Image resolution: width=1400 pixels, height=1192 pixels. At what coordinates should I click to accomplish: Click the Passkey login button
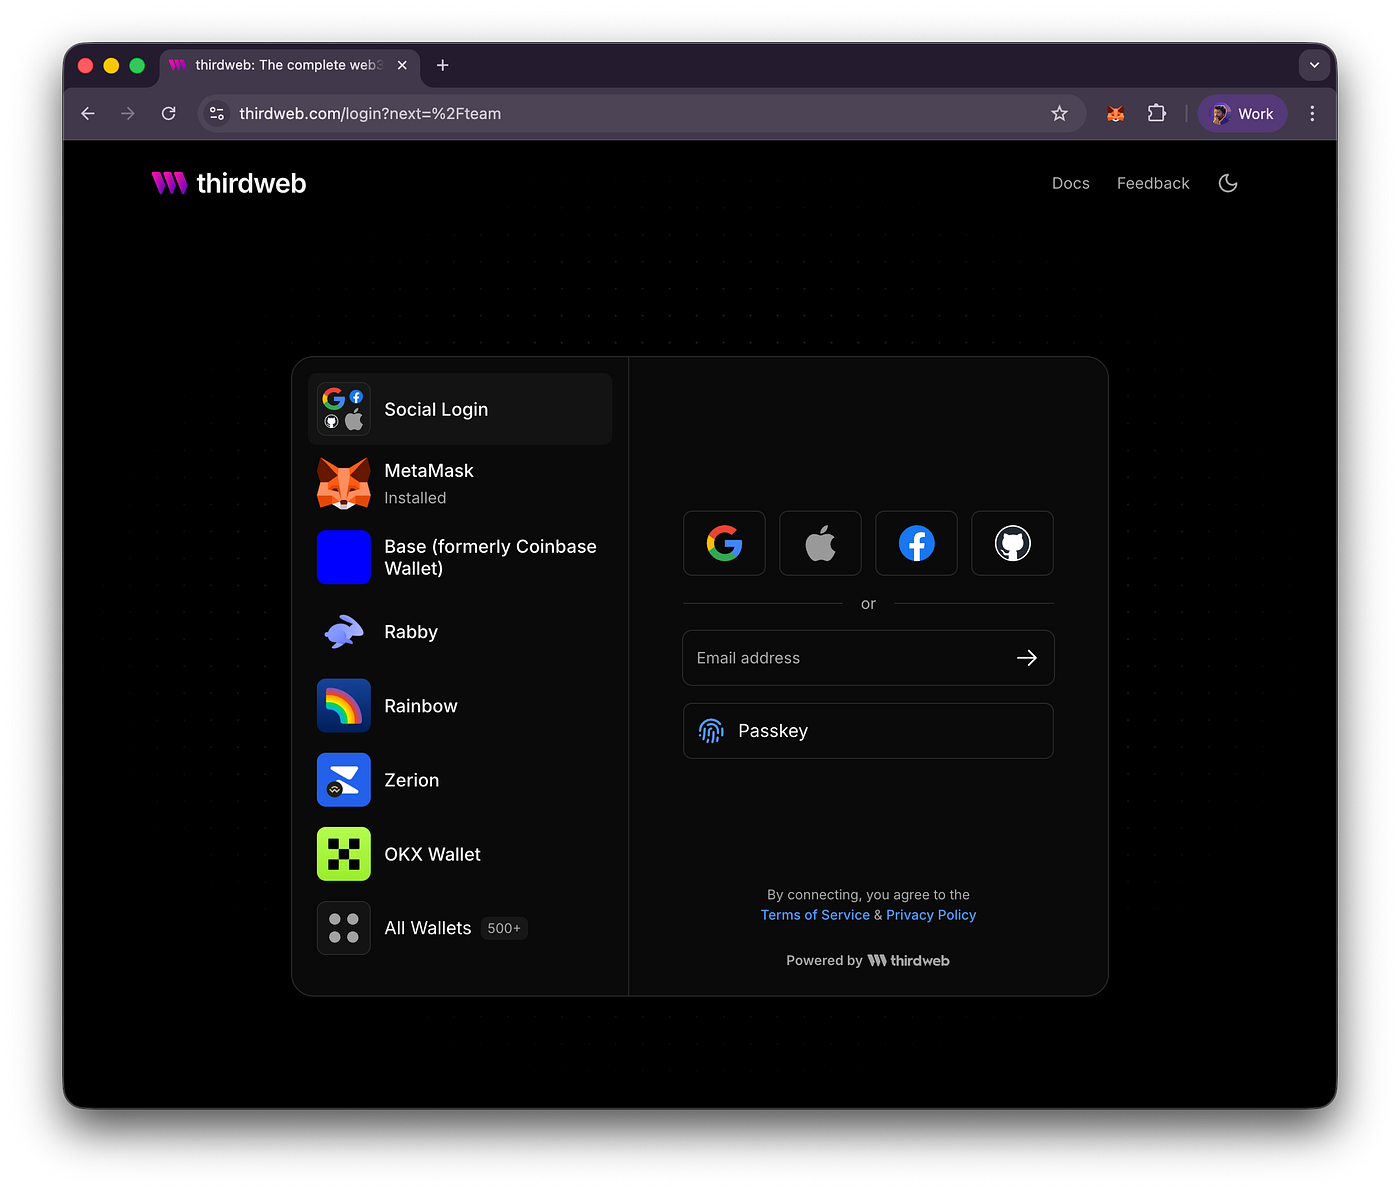pyautogui.click(x=868, y=731)
